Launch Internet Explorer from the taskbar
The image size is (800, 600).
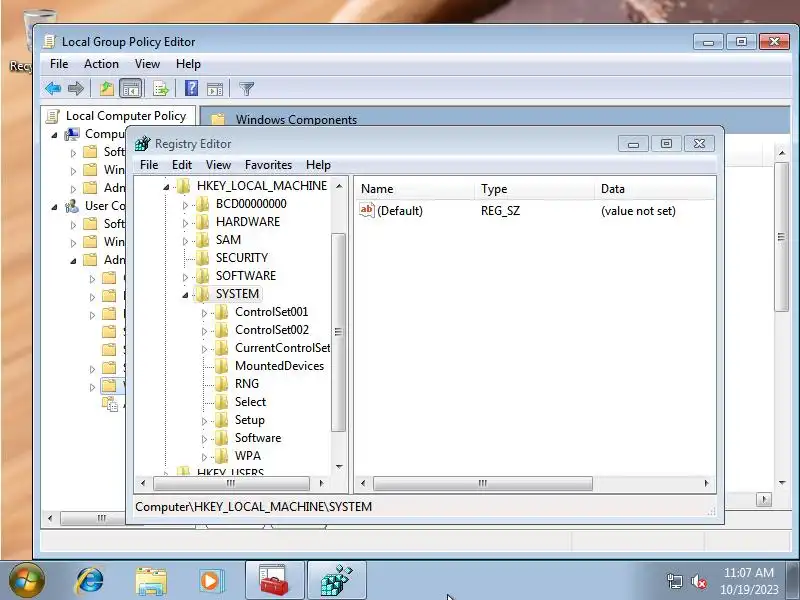pos(90,581)
